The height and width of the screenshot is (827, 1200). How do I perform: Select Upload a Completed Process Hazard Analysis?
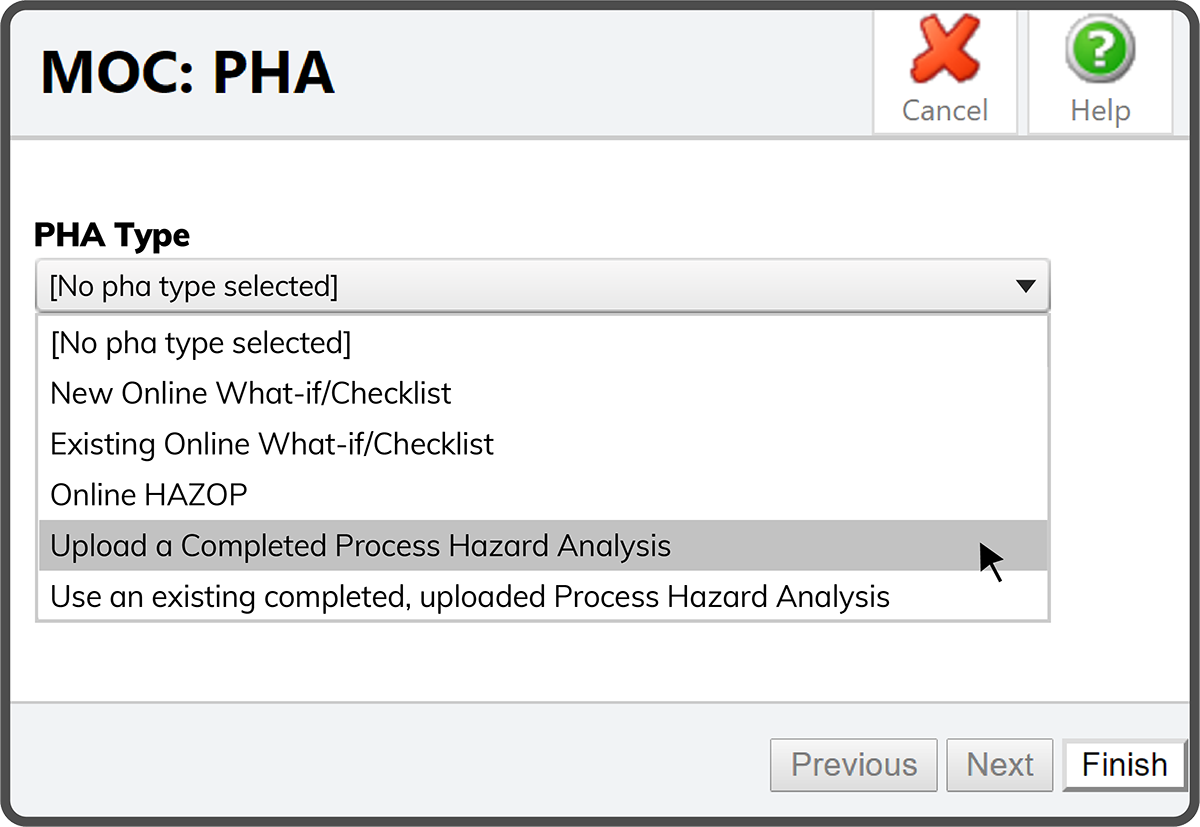click(360, 546)
